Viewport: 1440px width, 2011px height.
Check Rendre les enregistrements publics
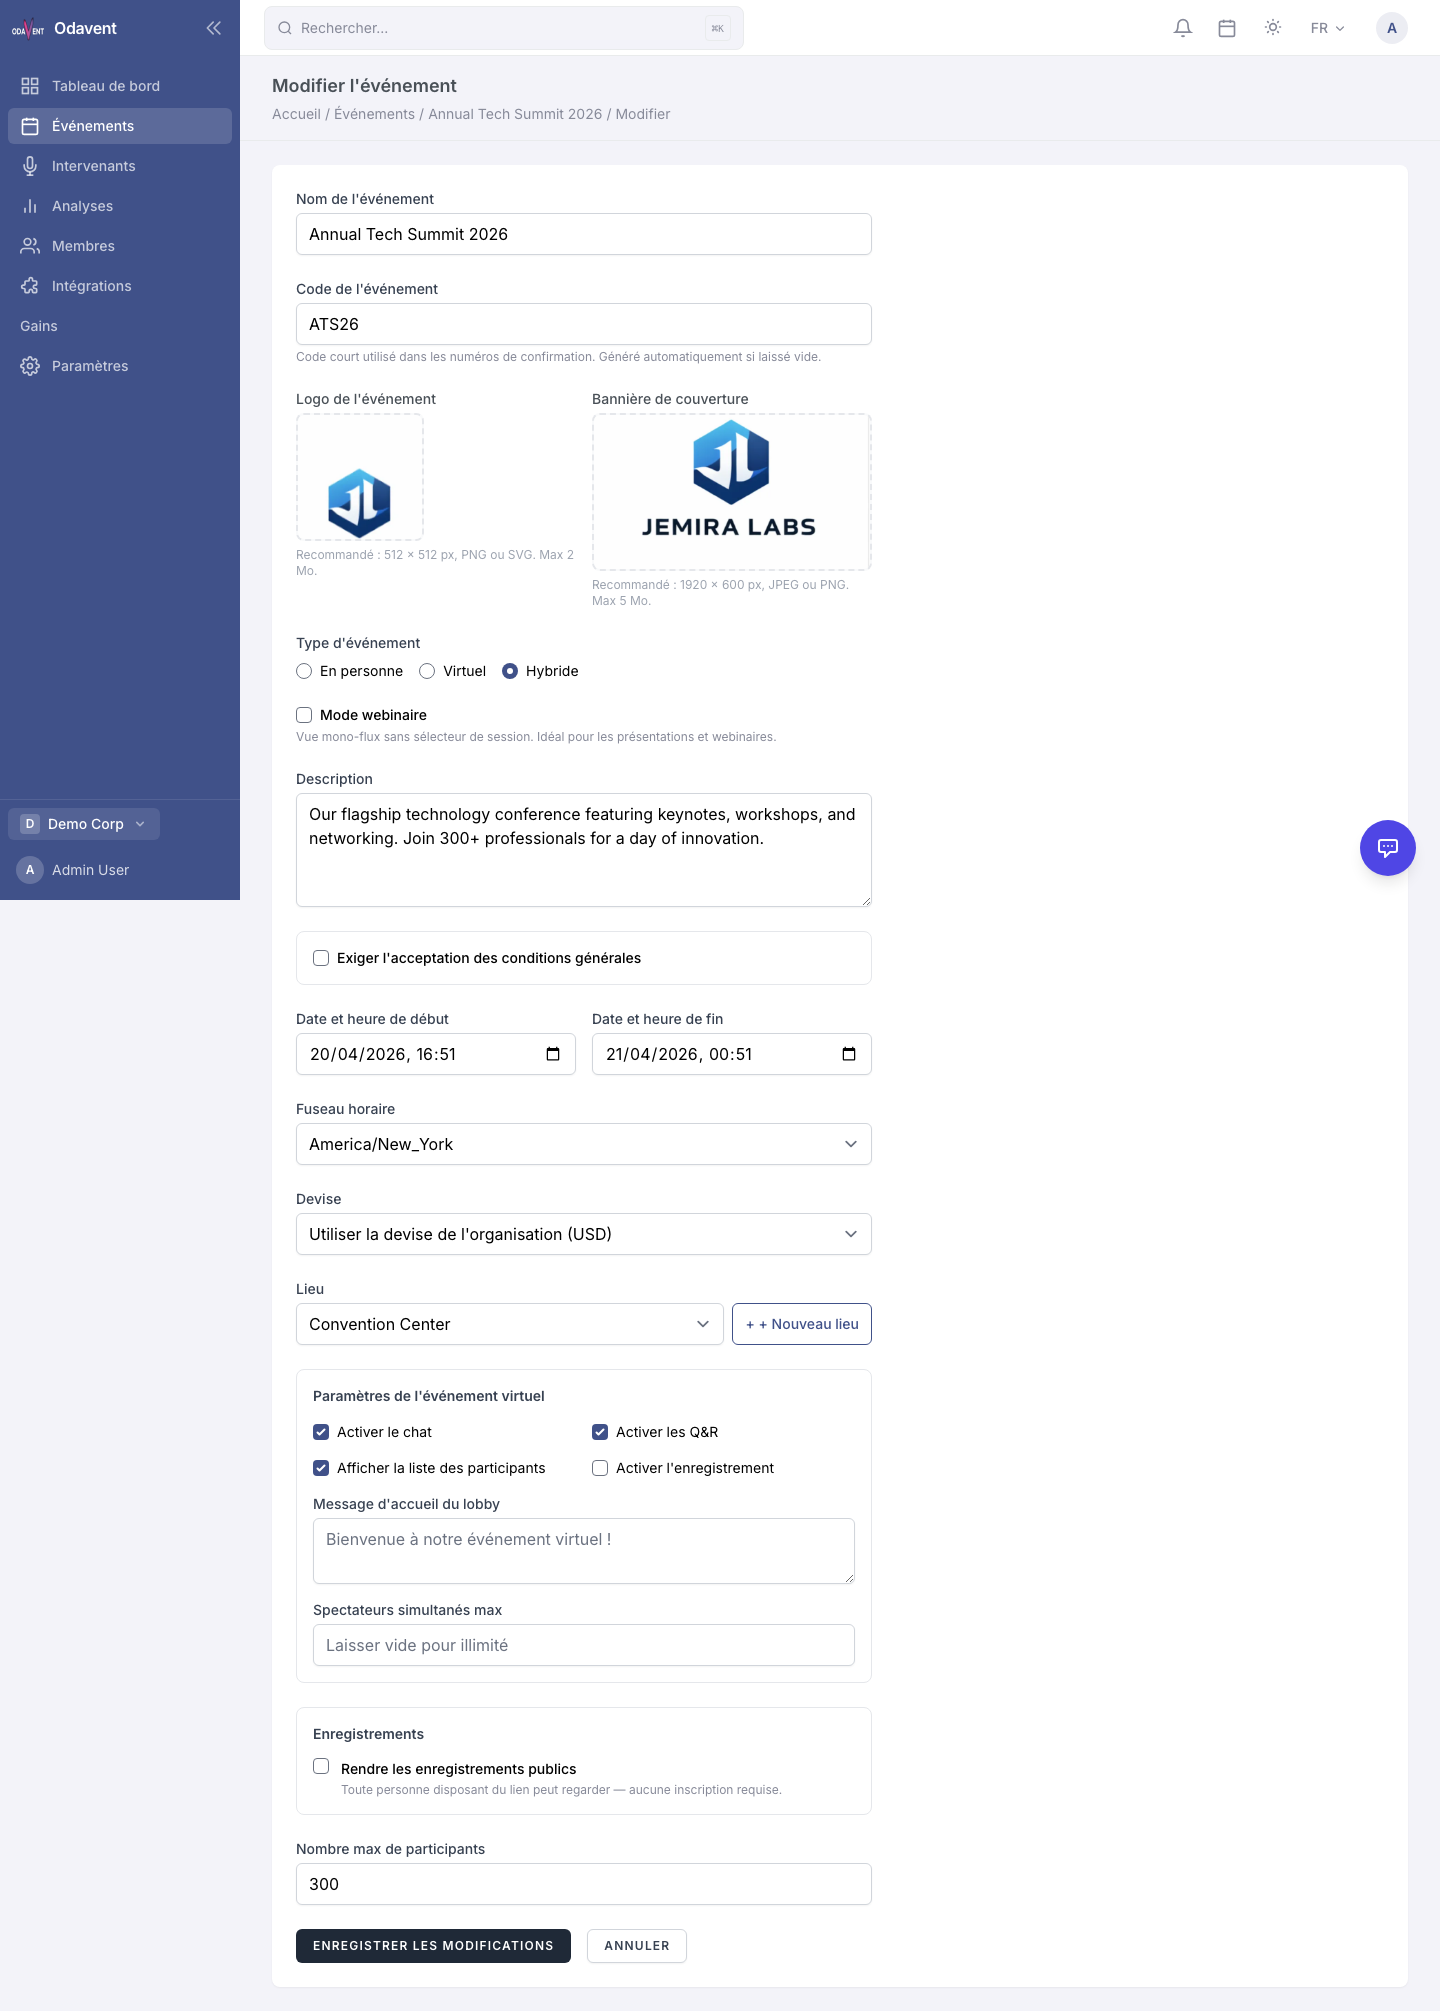coord(321,1766)
